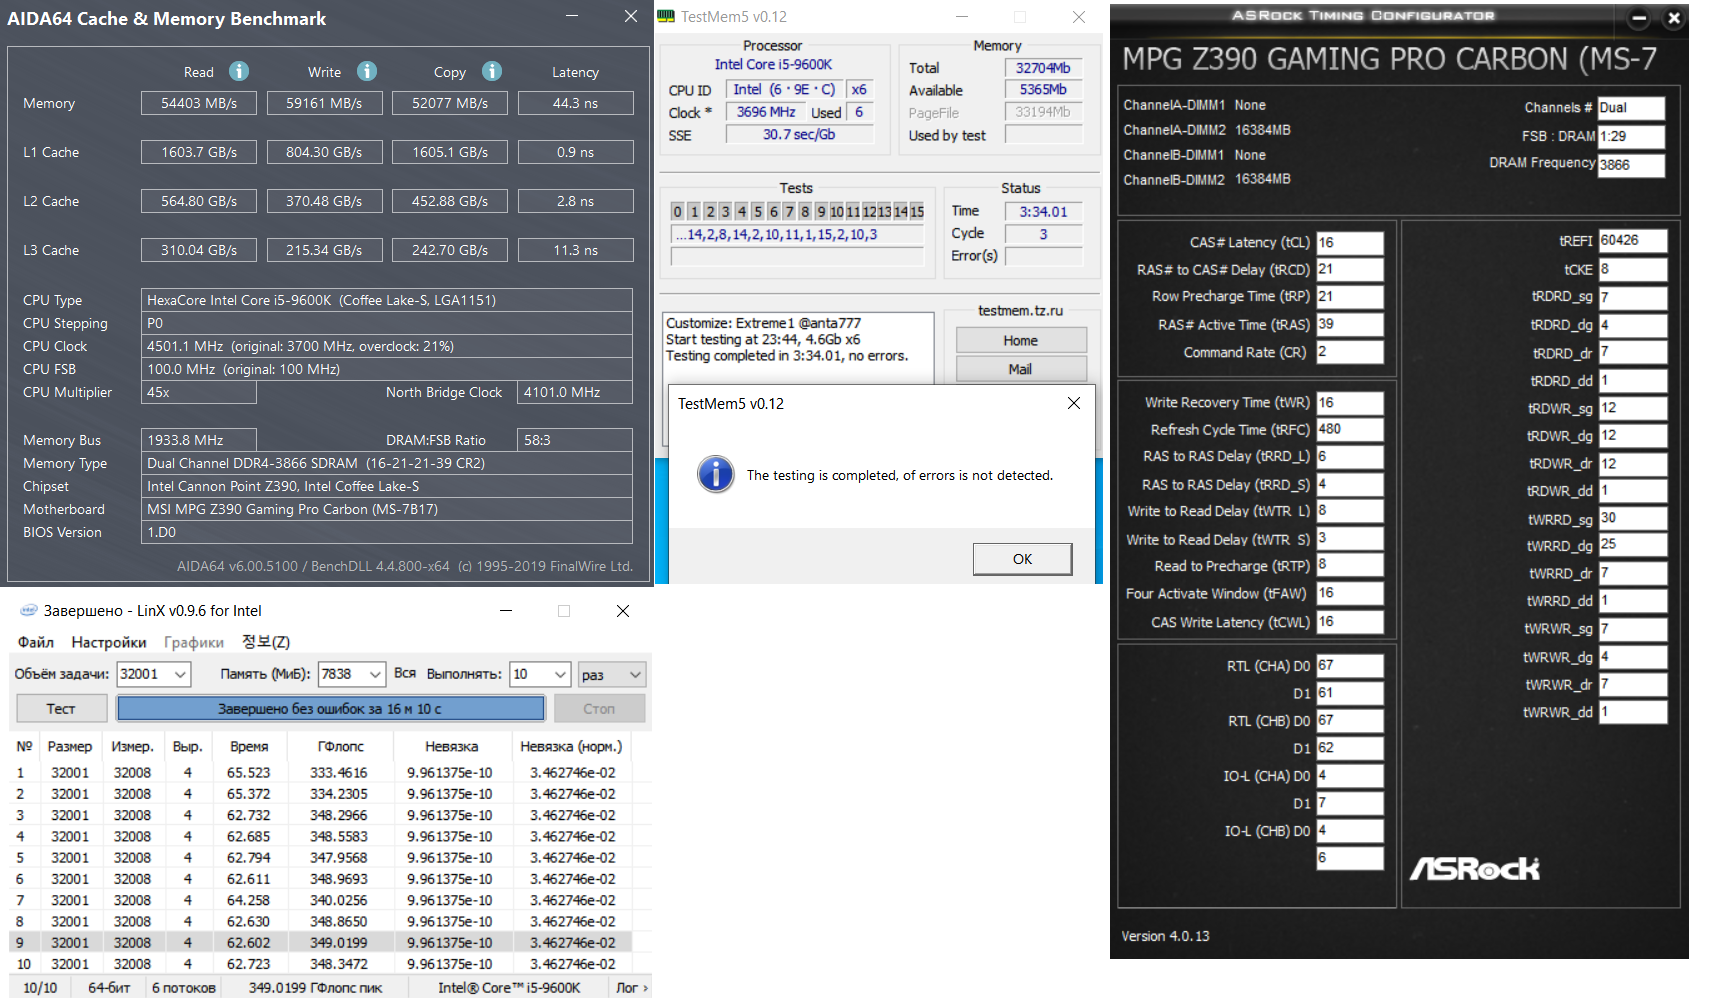Click the CAS# Latency (tCL) field in ASRock
This screenshot has width=1721, height=998.
coord(1350,242)
